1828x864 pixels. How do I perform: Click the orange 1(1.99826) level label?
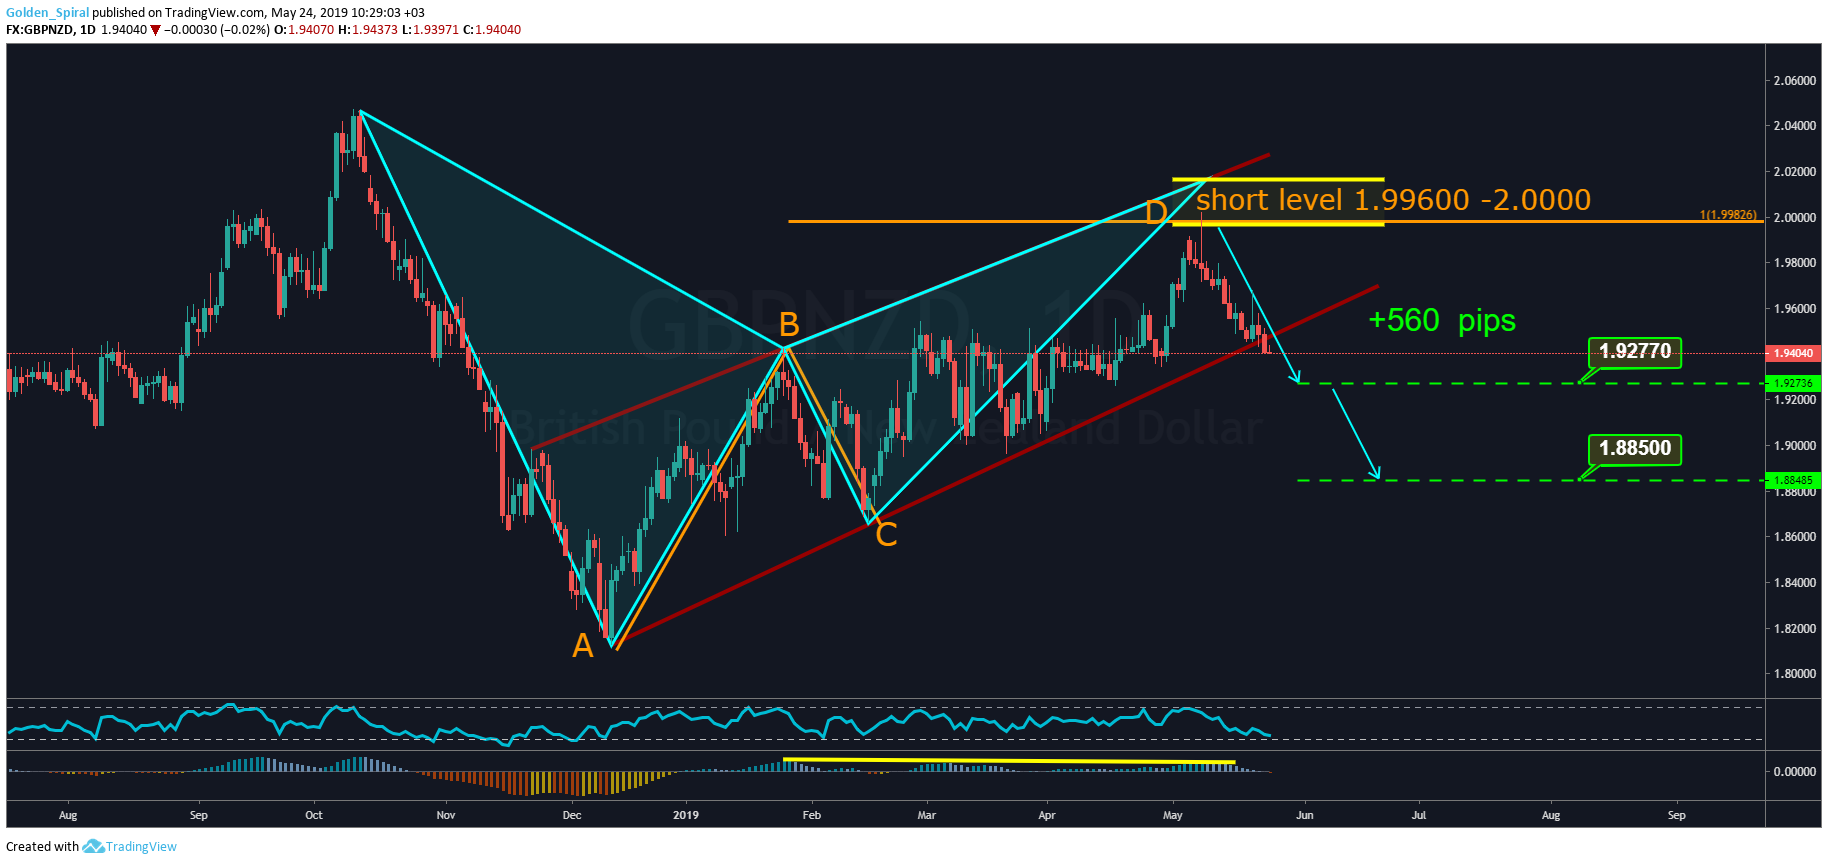(x=1728, y=215)
